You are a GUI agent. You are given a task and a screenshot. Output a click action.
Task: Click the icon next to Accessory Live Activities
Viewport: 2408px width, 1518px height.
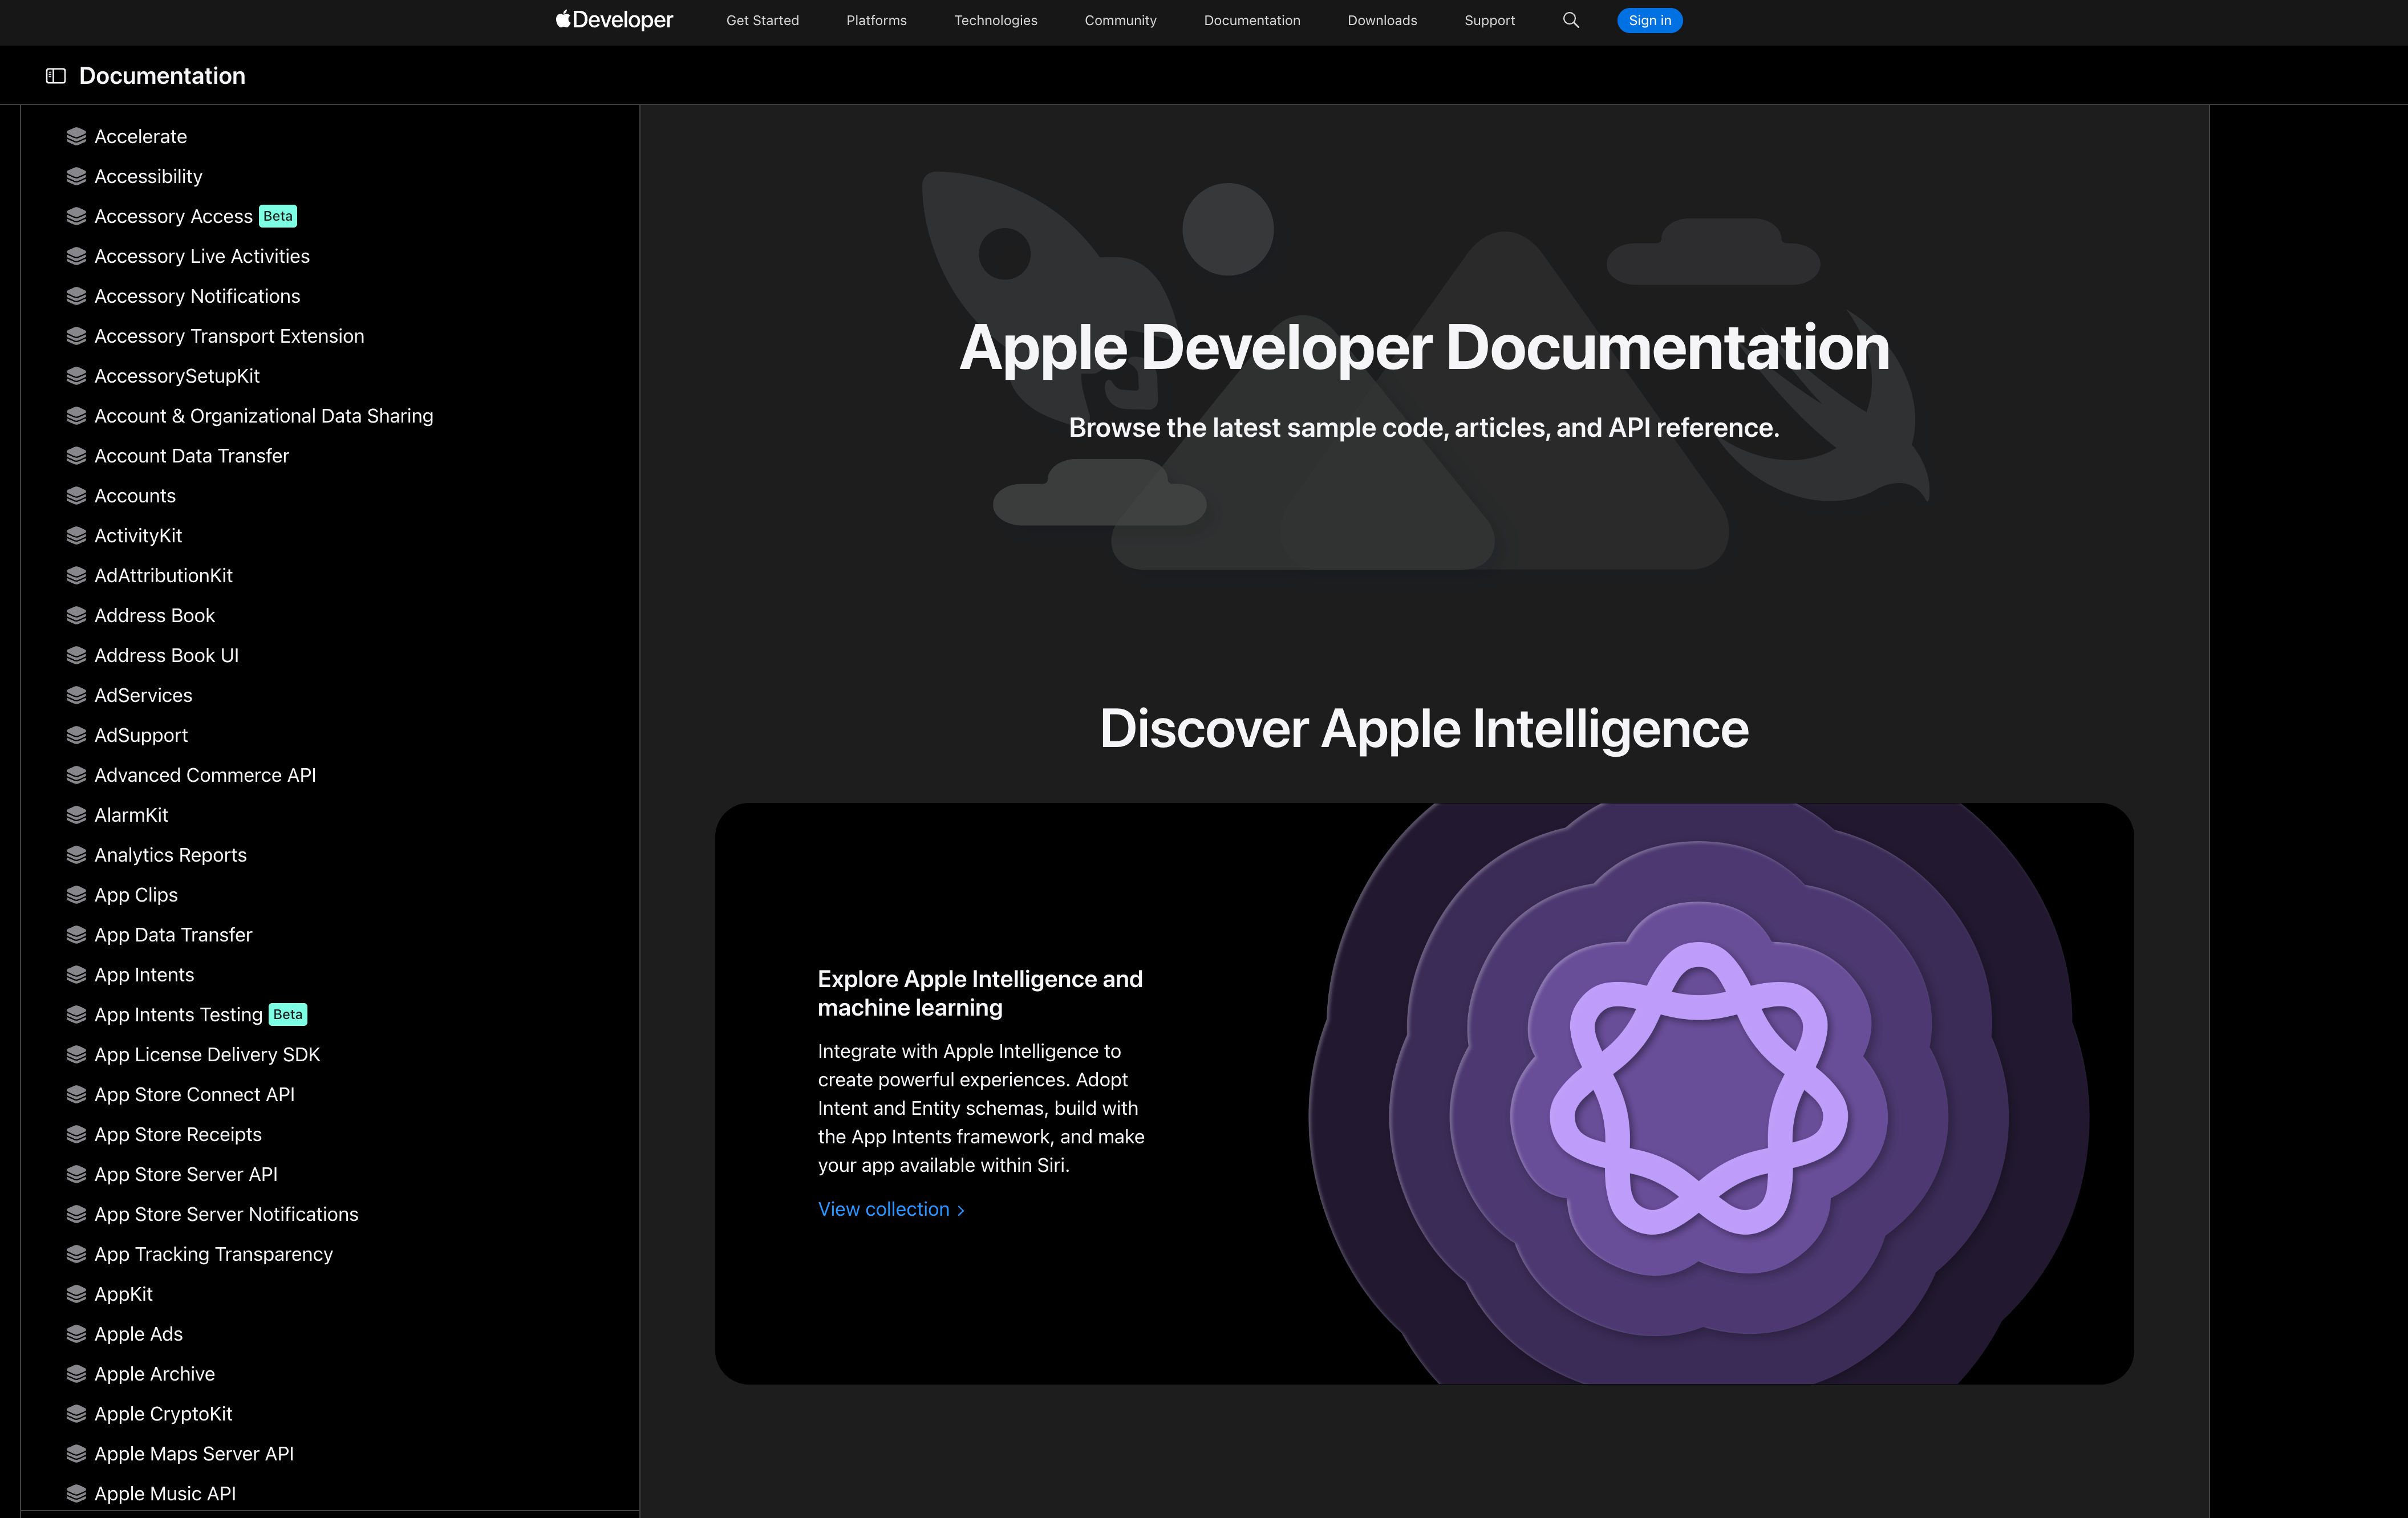coord(76,257)
